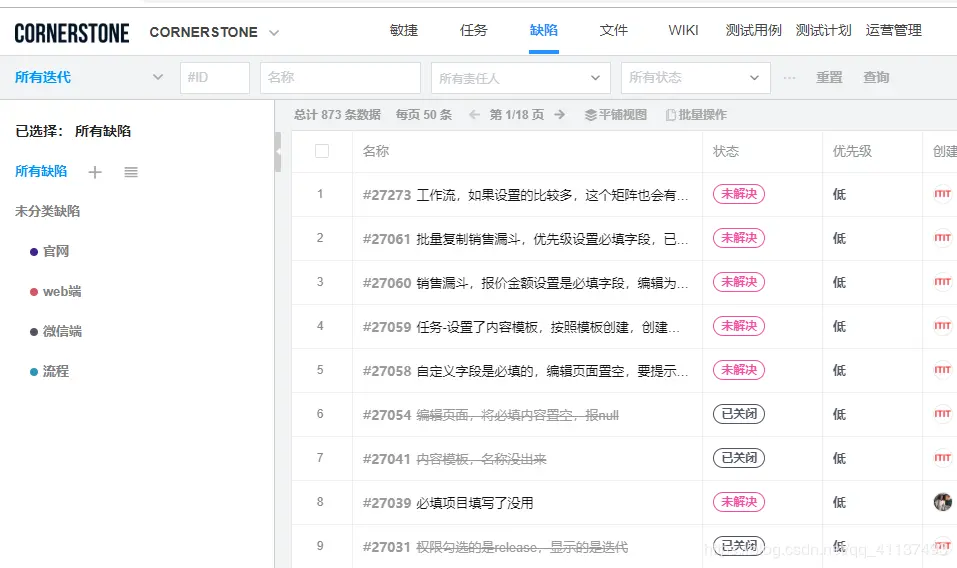Open defect #27060 销售漏斗
Viewport: 957px width, 568px height.
(525, 283)
